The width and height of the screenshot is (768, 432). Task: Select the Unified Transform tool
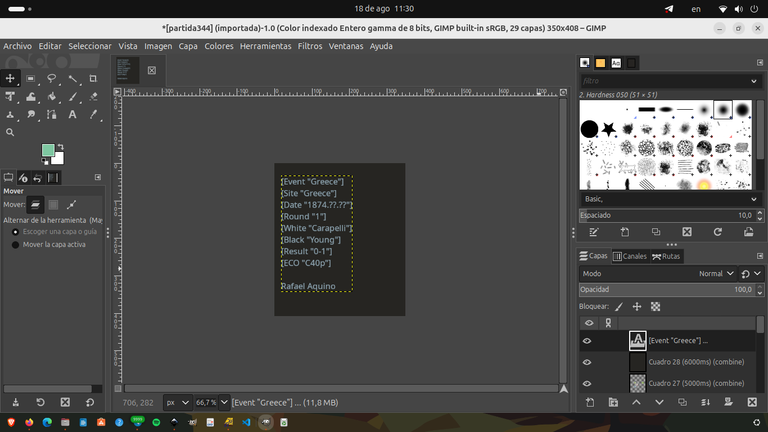coord(10,96)
